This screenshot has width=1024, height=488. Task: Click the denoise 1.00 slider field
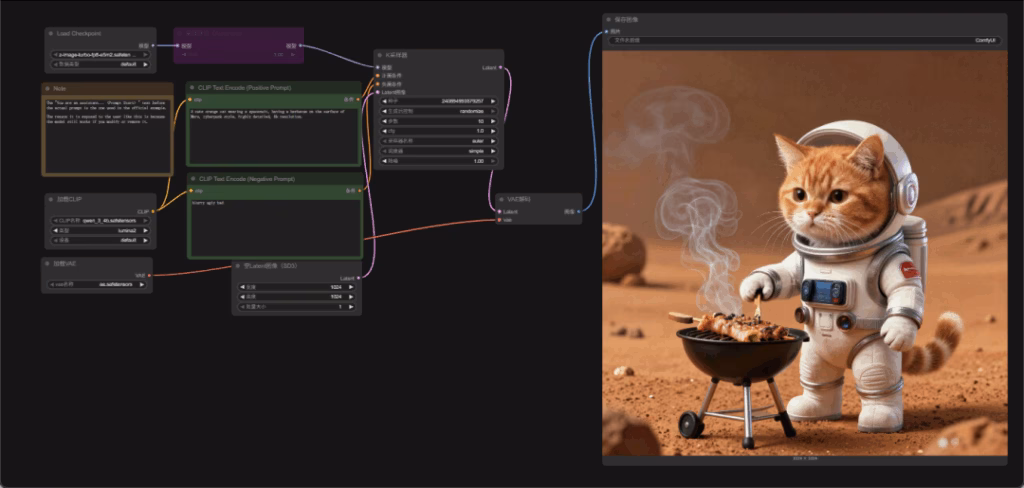tap(438, 161)
